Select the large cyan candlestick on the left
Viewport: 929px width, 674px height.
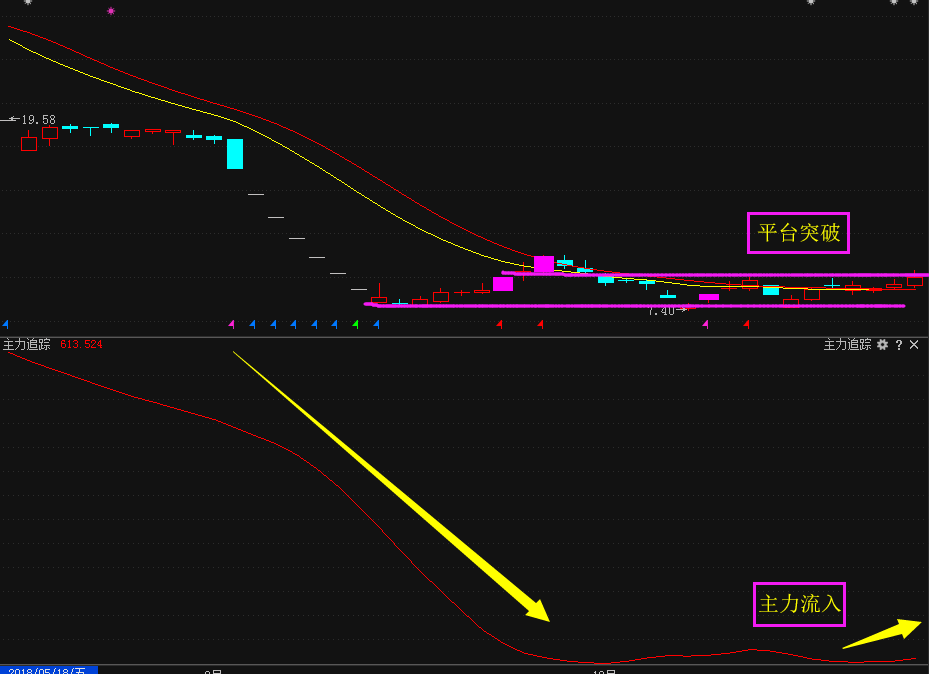(235, 153)
